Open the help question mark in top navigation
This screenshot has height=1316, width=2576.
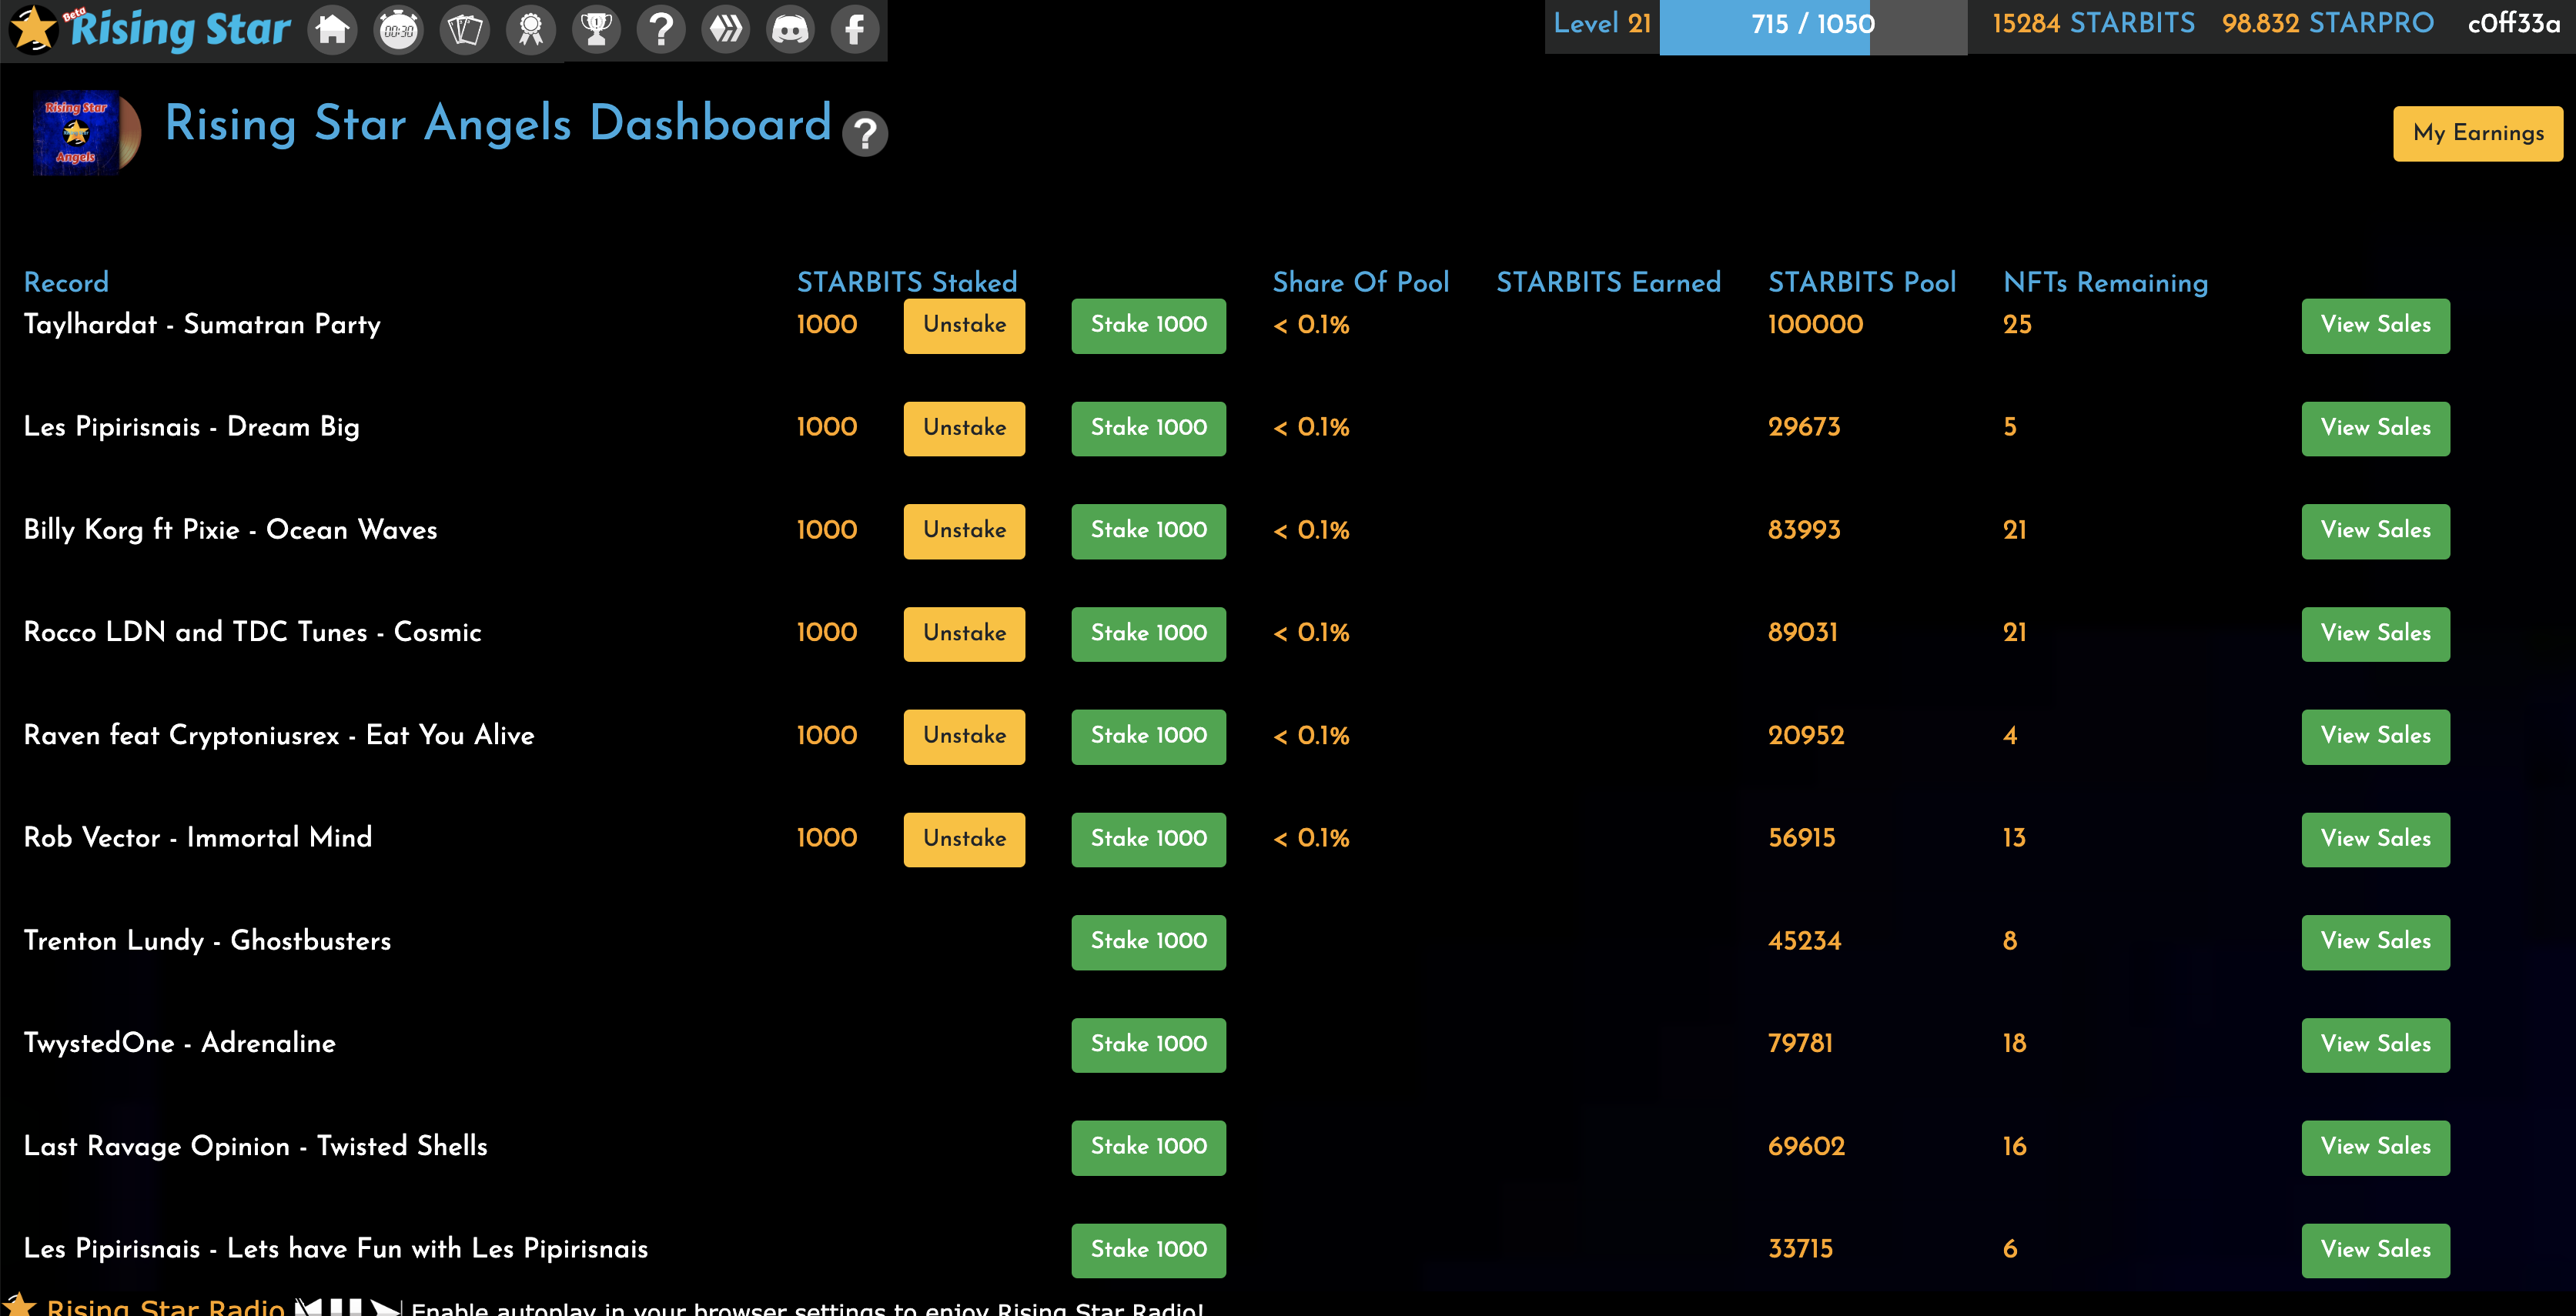(x=661, y=30)
